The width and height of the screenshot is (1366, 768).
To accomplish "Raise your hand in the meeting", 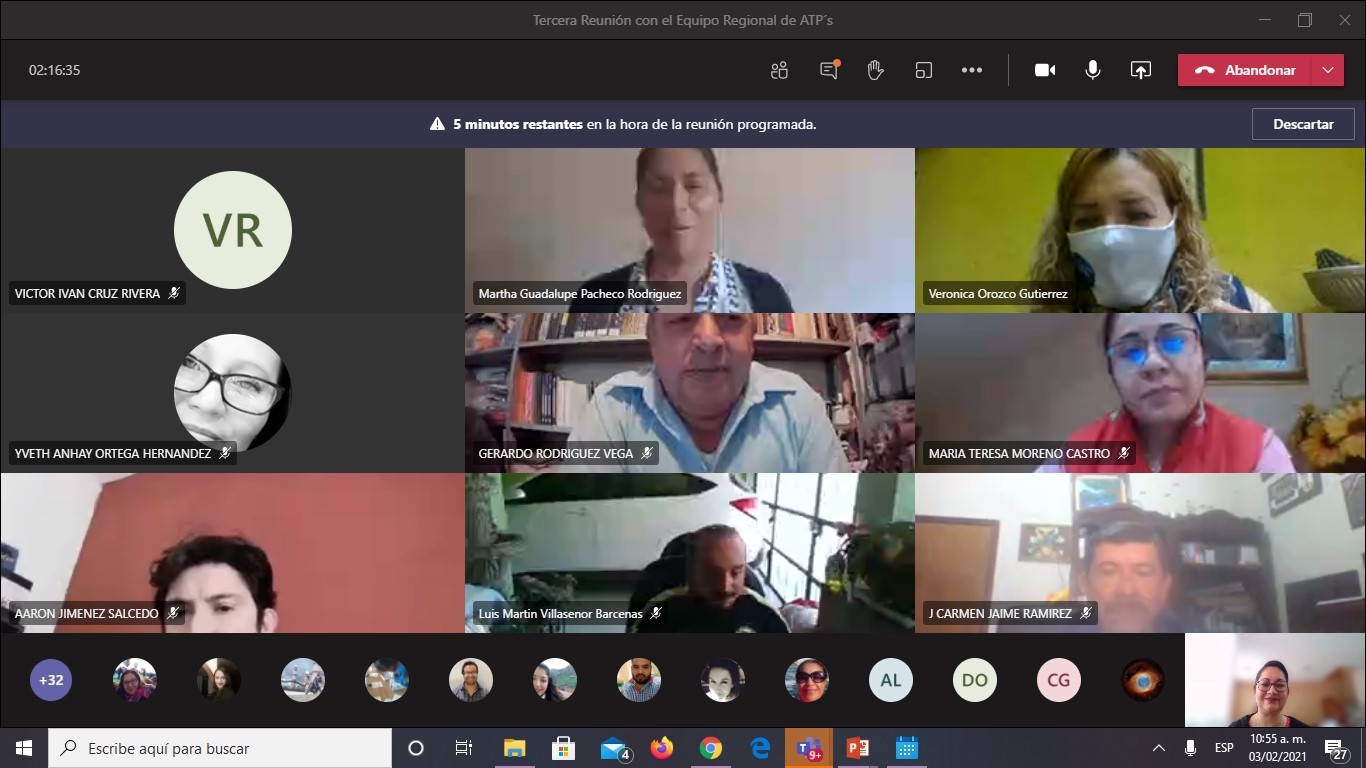I will tap(875, 70).
